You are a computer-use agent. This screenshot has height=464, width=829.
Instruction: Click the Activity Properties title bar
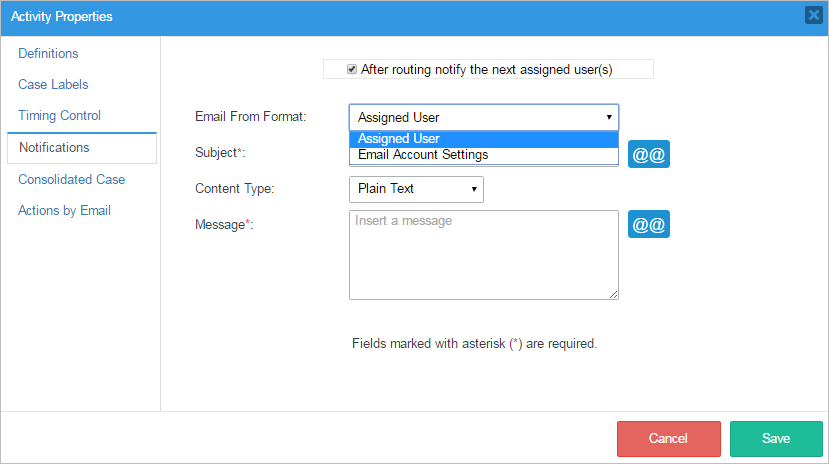400,16
